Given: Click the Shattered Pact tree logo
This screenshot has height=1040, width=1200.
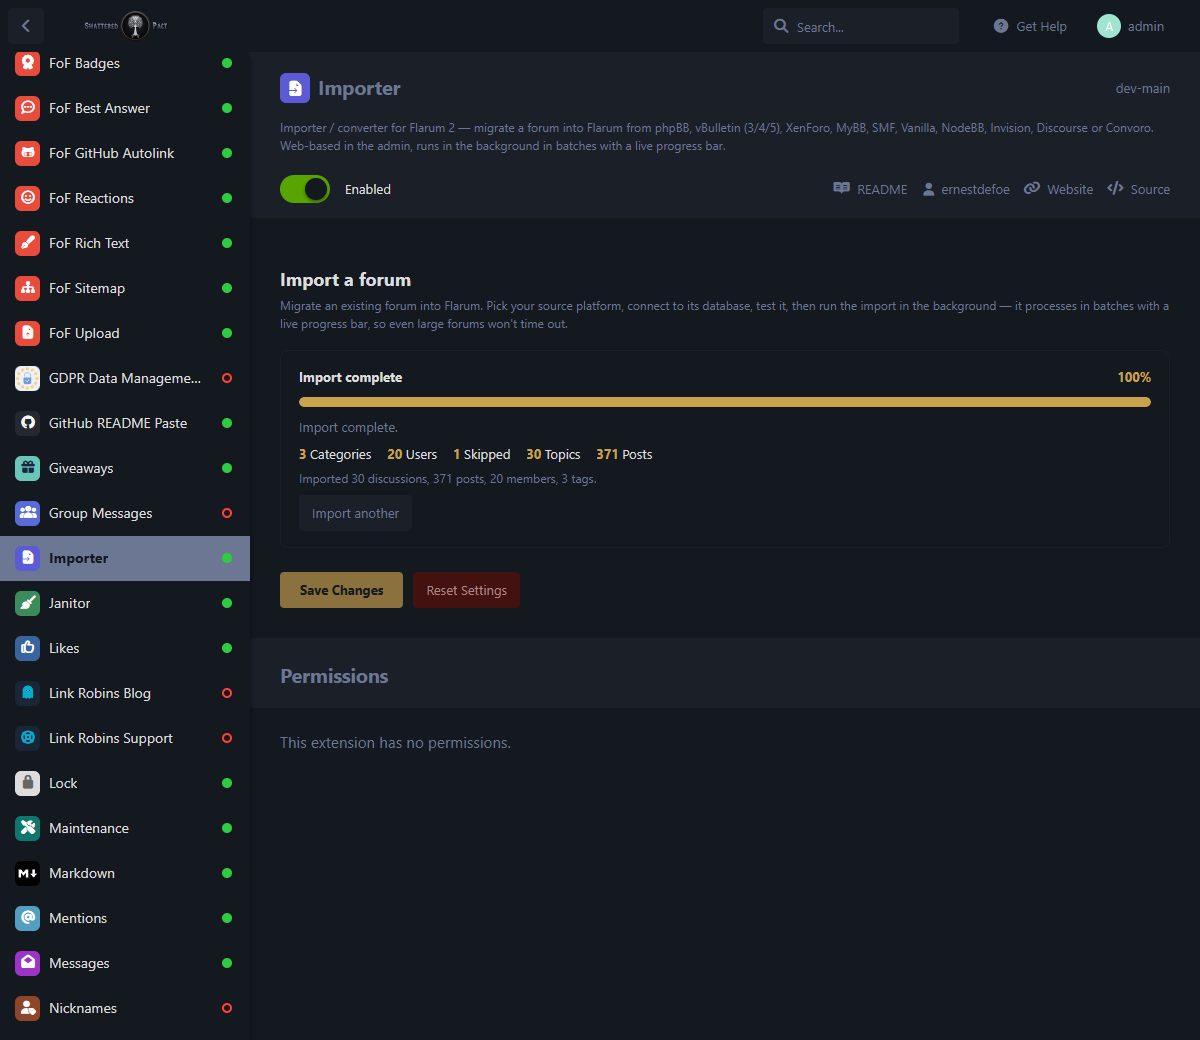Looking at the screenshot, I should click(135, 26).
